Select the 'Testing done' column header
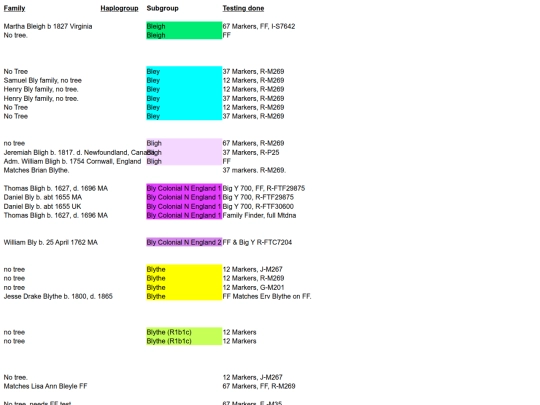Image resolution: width=540 pixels, height=405 pixels. pyautogui.click(x=243, y=8)
